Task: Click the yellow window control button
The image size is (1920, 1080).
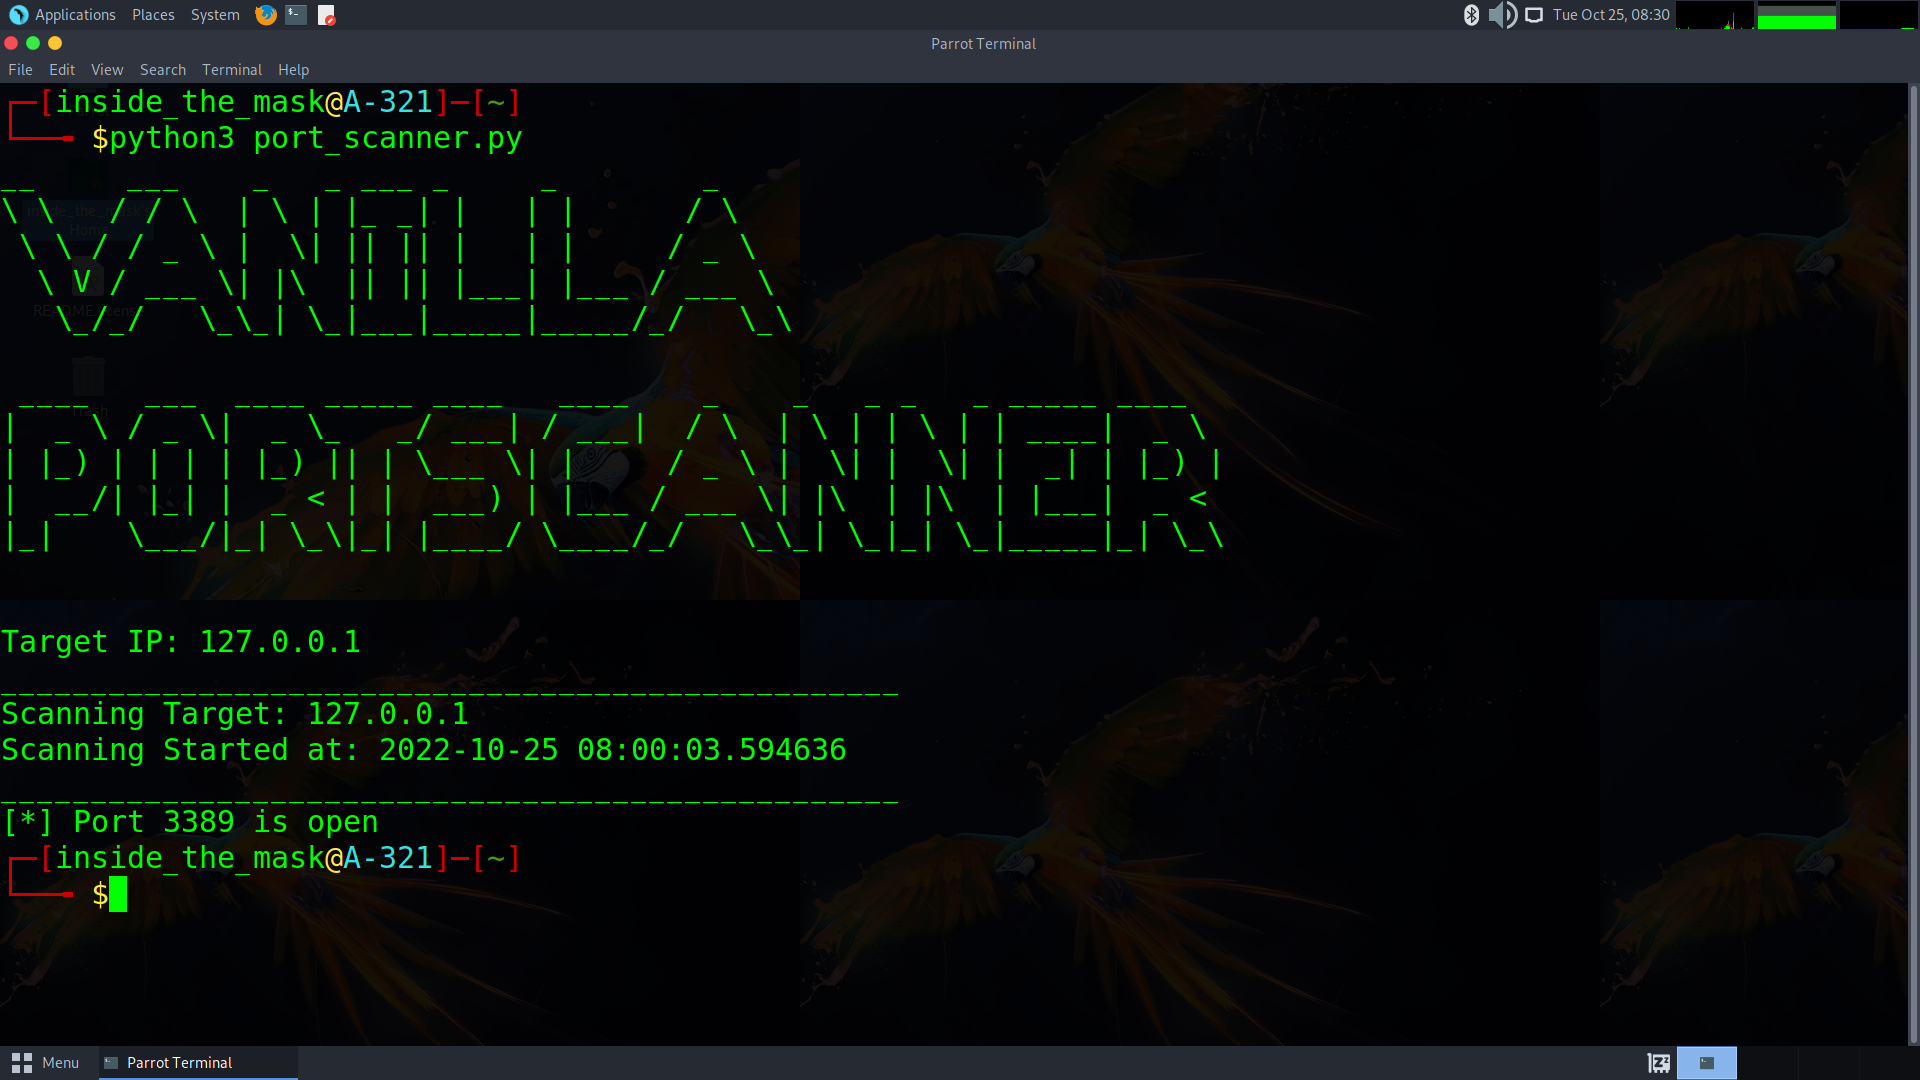Action: pos(55,43)
